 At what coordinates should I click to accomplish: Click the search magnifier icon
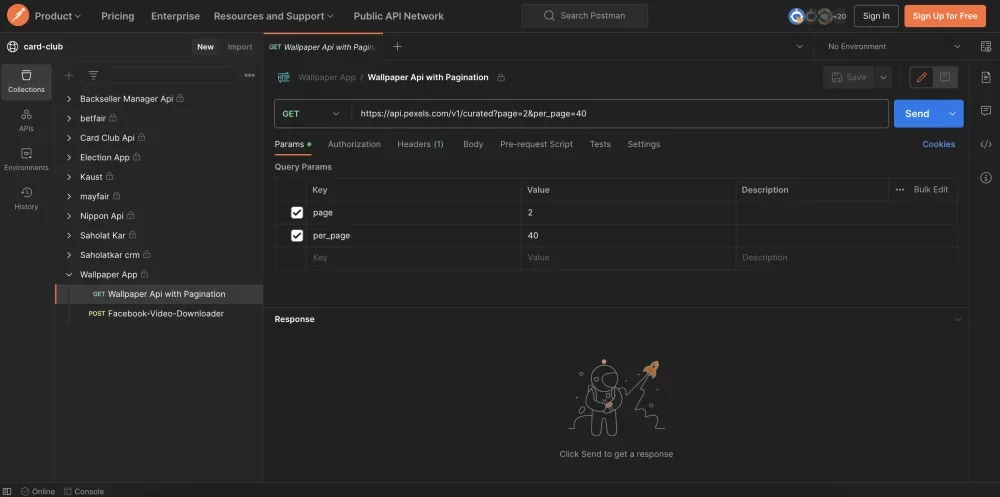[548, 16]
